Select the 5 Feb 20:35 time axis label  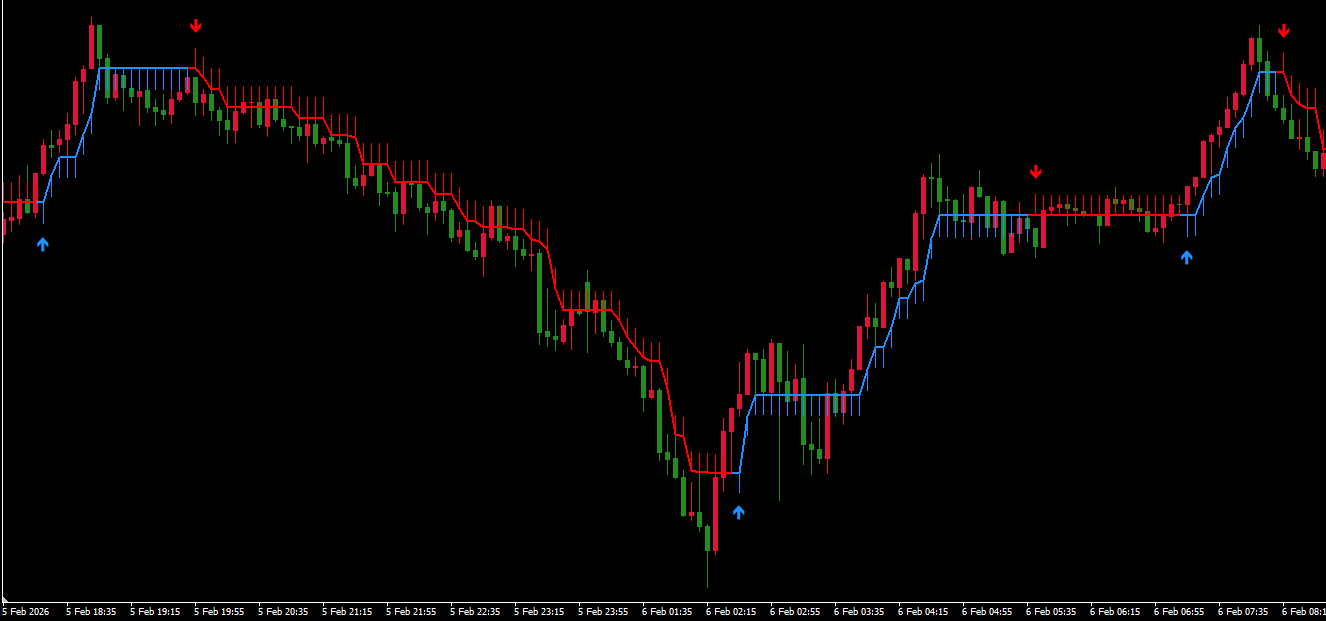point(283,611)
